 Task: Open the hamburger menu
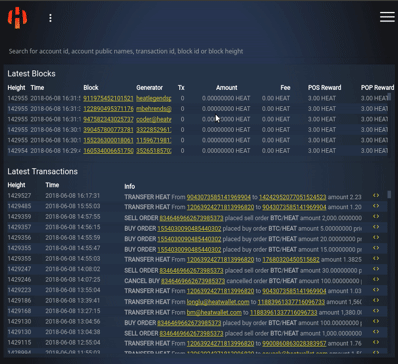pyautogui.click(x=387, y=17)
